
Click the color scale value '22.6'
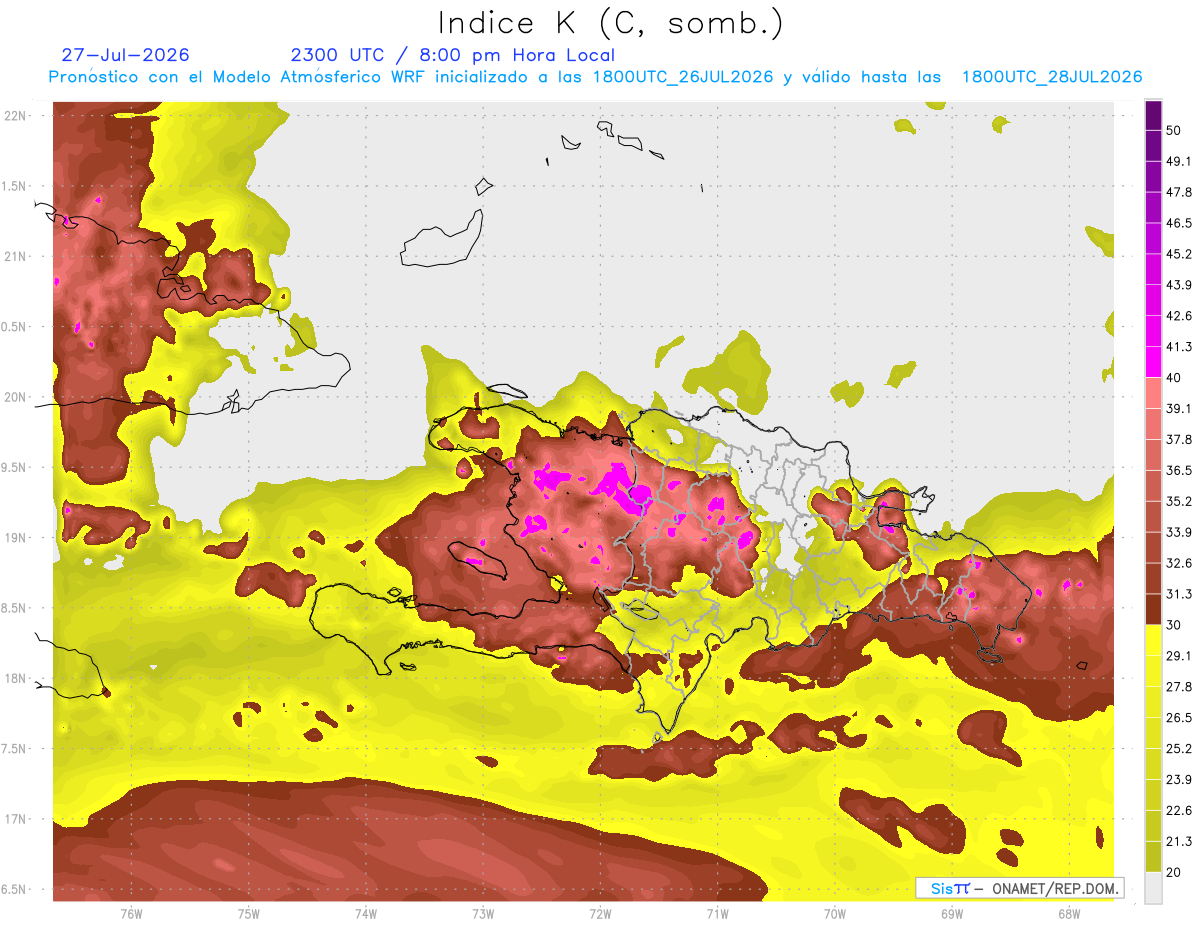(1179, 811)
